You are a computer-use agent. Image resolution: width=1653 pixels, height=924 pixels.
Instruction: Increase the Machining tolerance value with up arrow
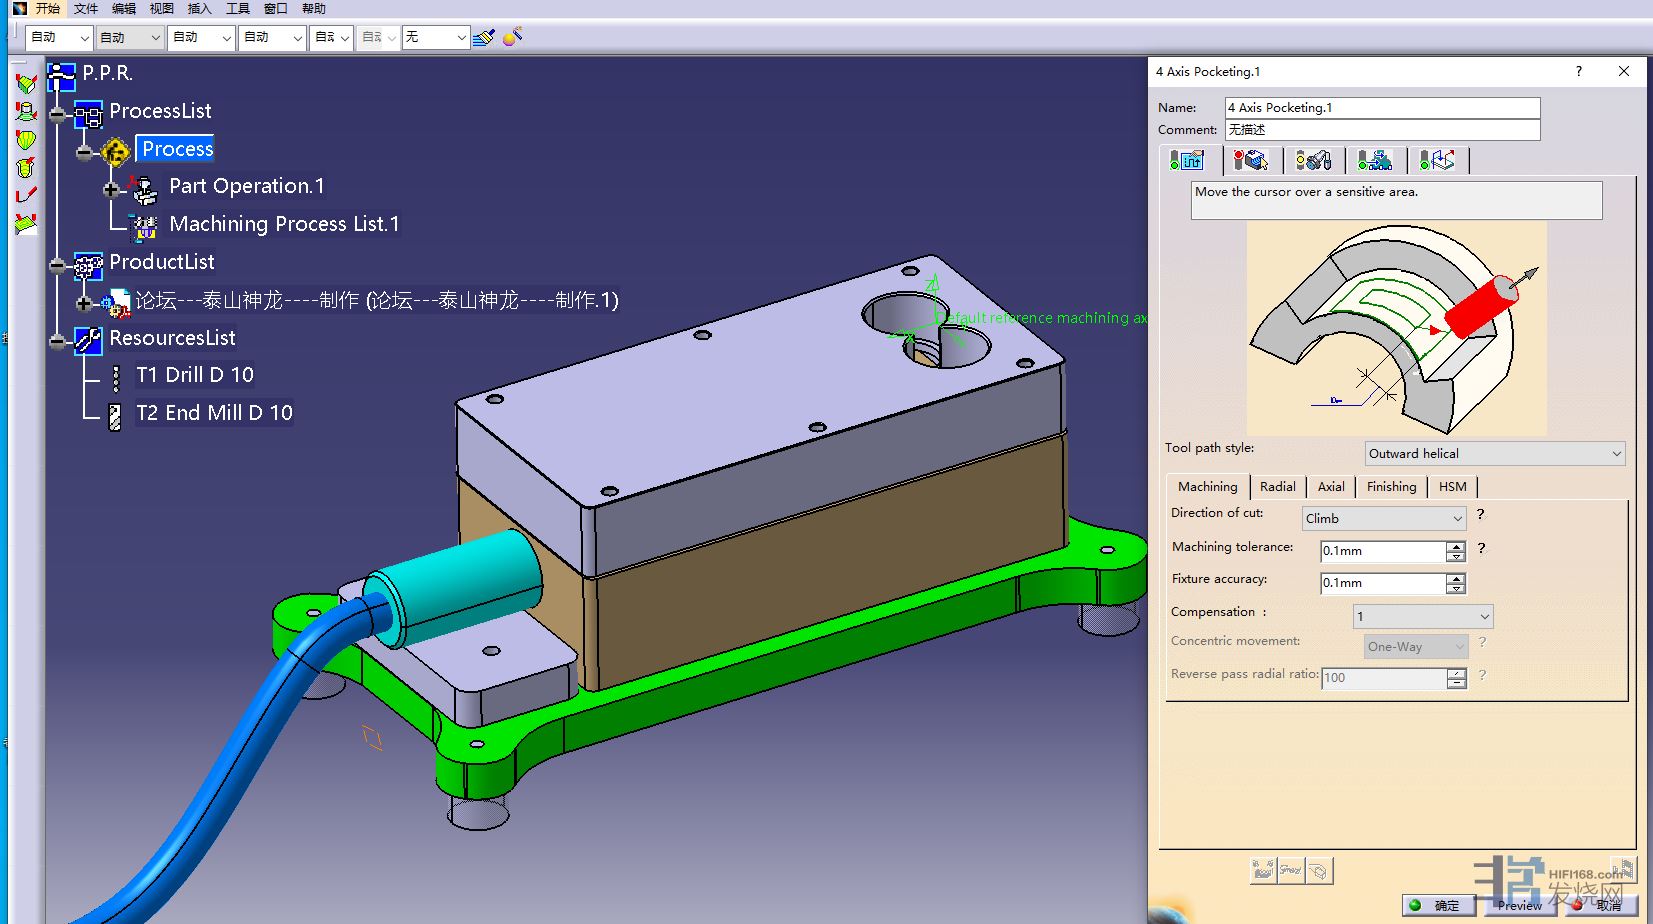pyautogui.click(x=1456, y=546)
